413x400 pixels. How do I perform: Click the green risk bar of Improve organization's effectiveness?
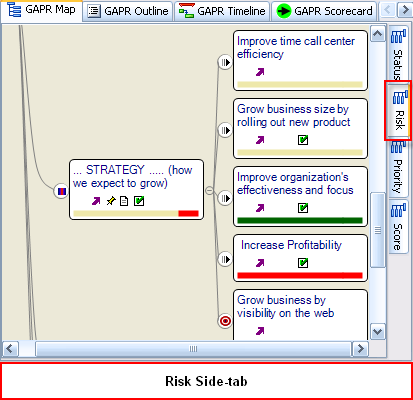point(300,220)
